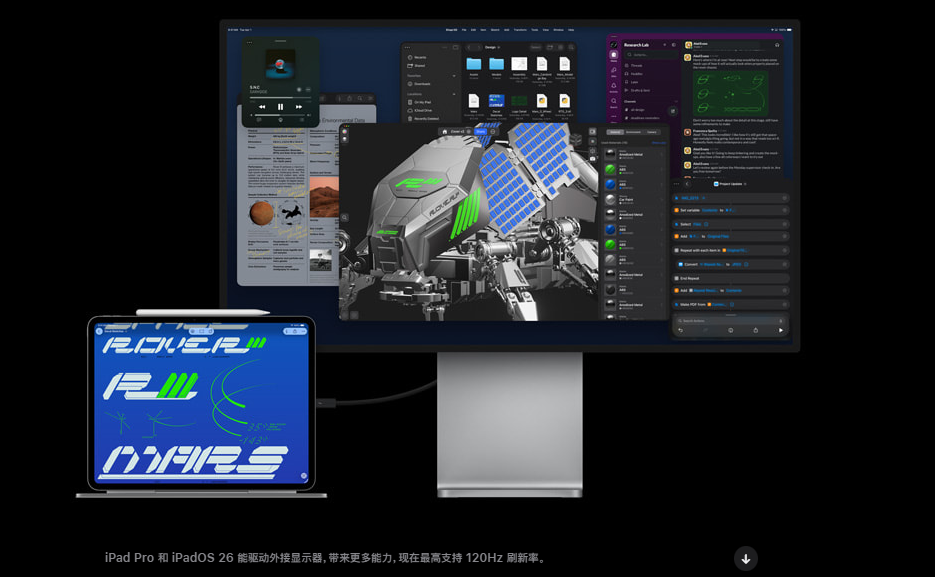935x577 pixels.
Task: Click the magnifier icon in 3D viewport
Action: pos(345,218)
